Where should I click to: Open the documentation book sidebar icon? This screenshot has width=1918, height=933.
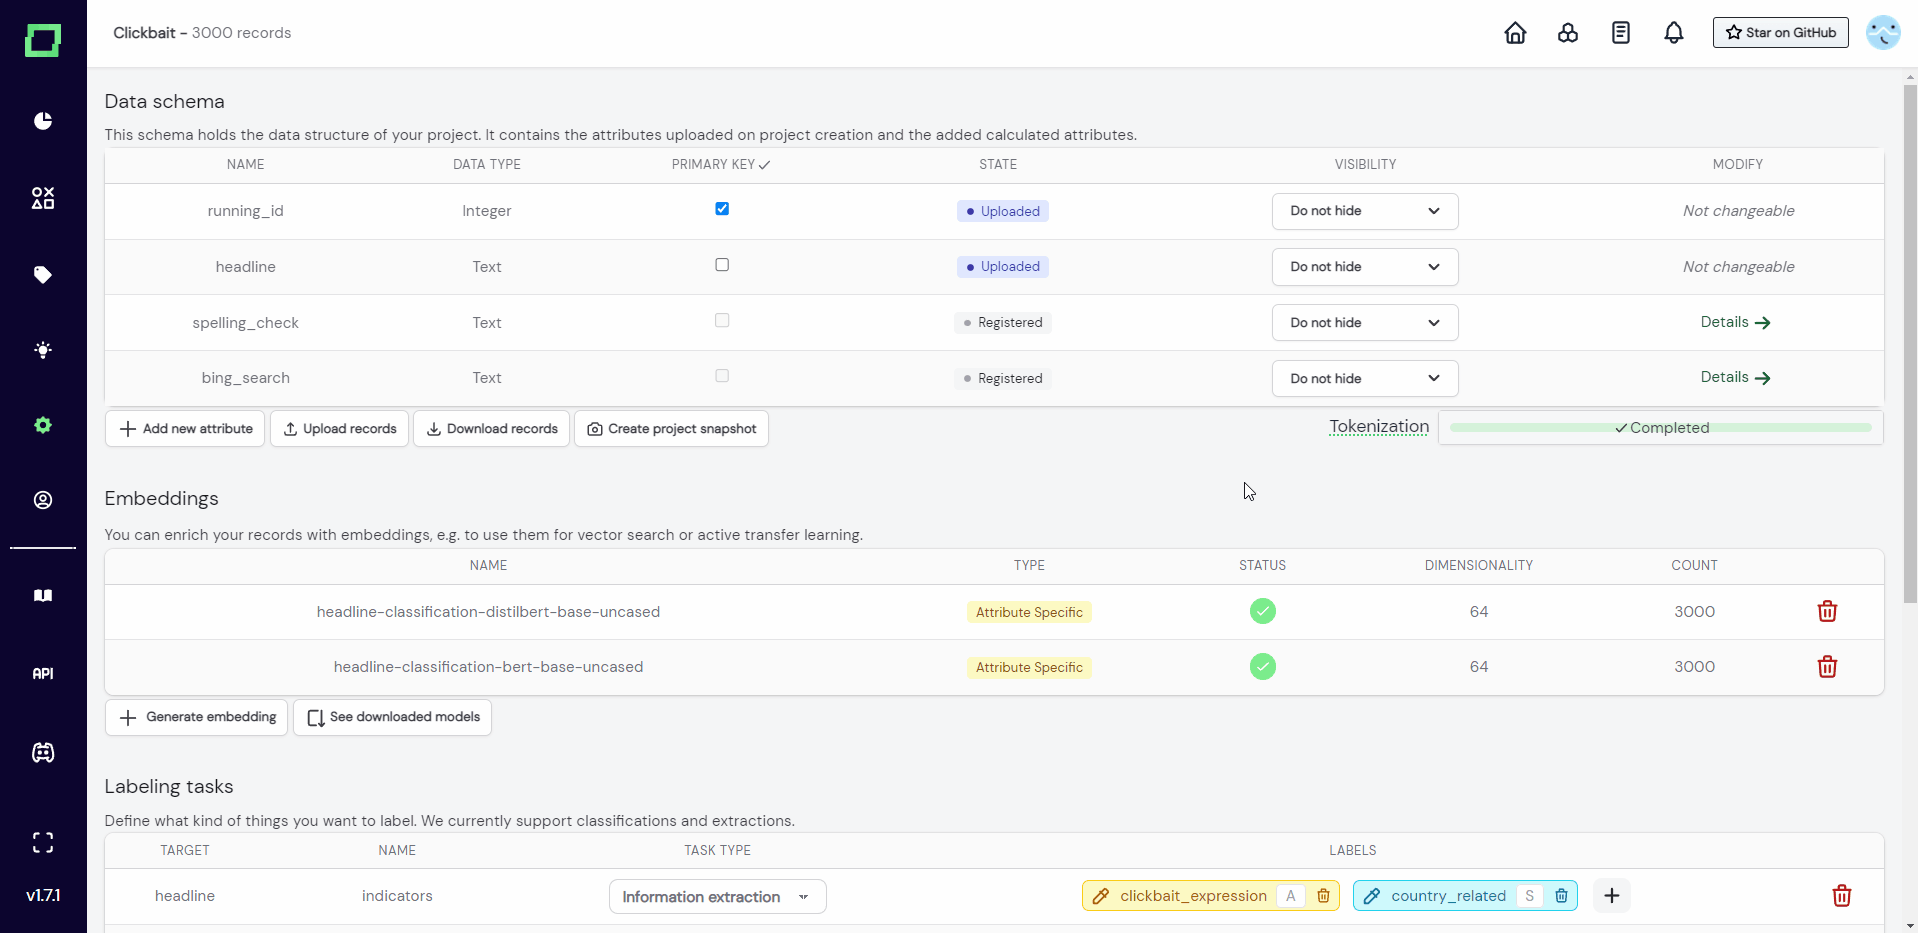click(x=43, y=596)
